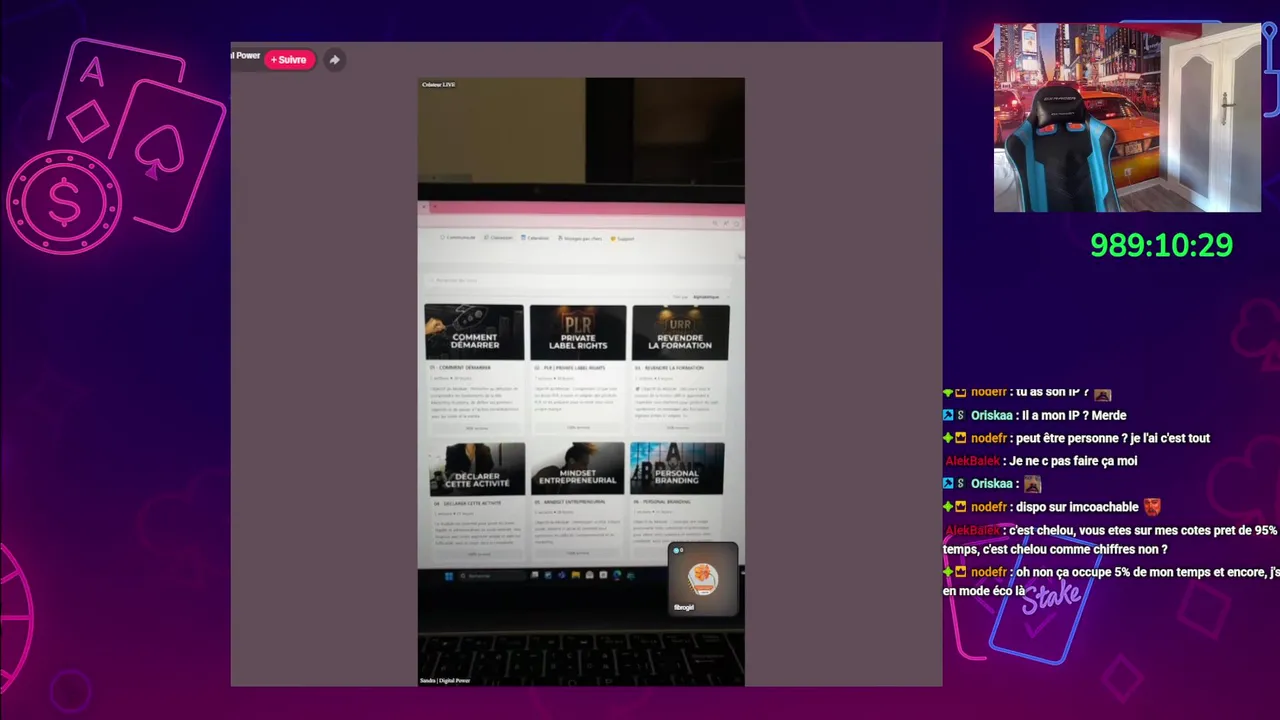The image size is (1280, 720).
Task: Click the emote after 'tu as son IP ?'
Action: coord(1102,394)
